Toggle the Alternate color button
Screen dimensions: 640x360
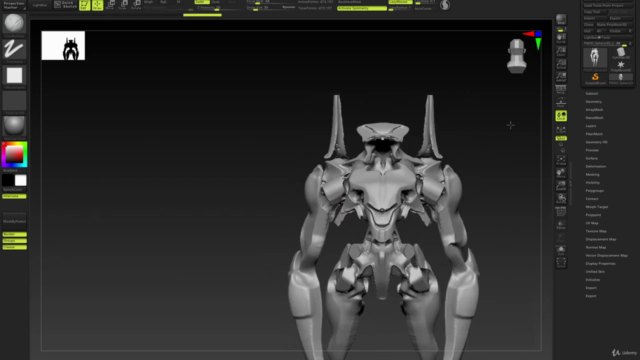(14, 196)
